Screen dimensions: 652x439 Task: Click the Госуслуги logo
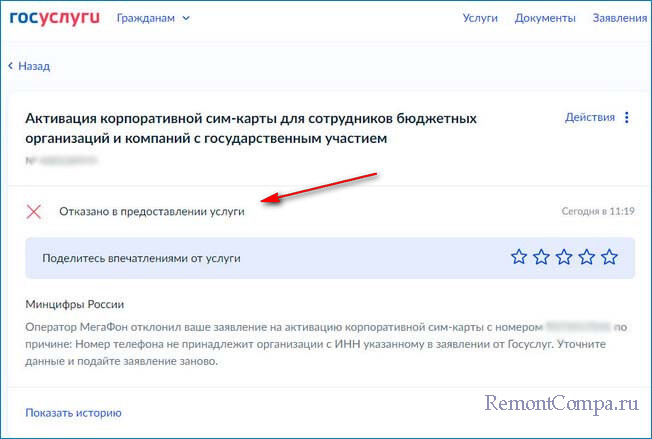[x=55, y=18]
